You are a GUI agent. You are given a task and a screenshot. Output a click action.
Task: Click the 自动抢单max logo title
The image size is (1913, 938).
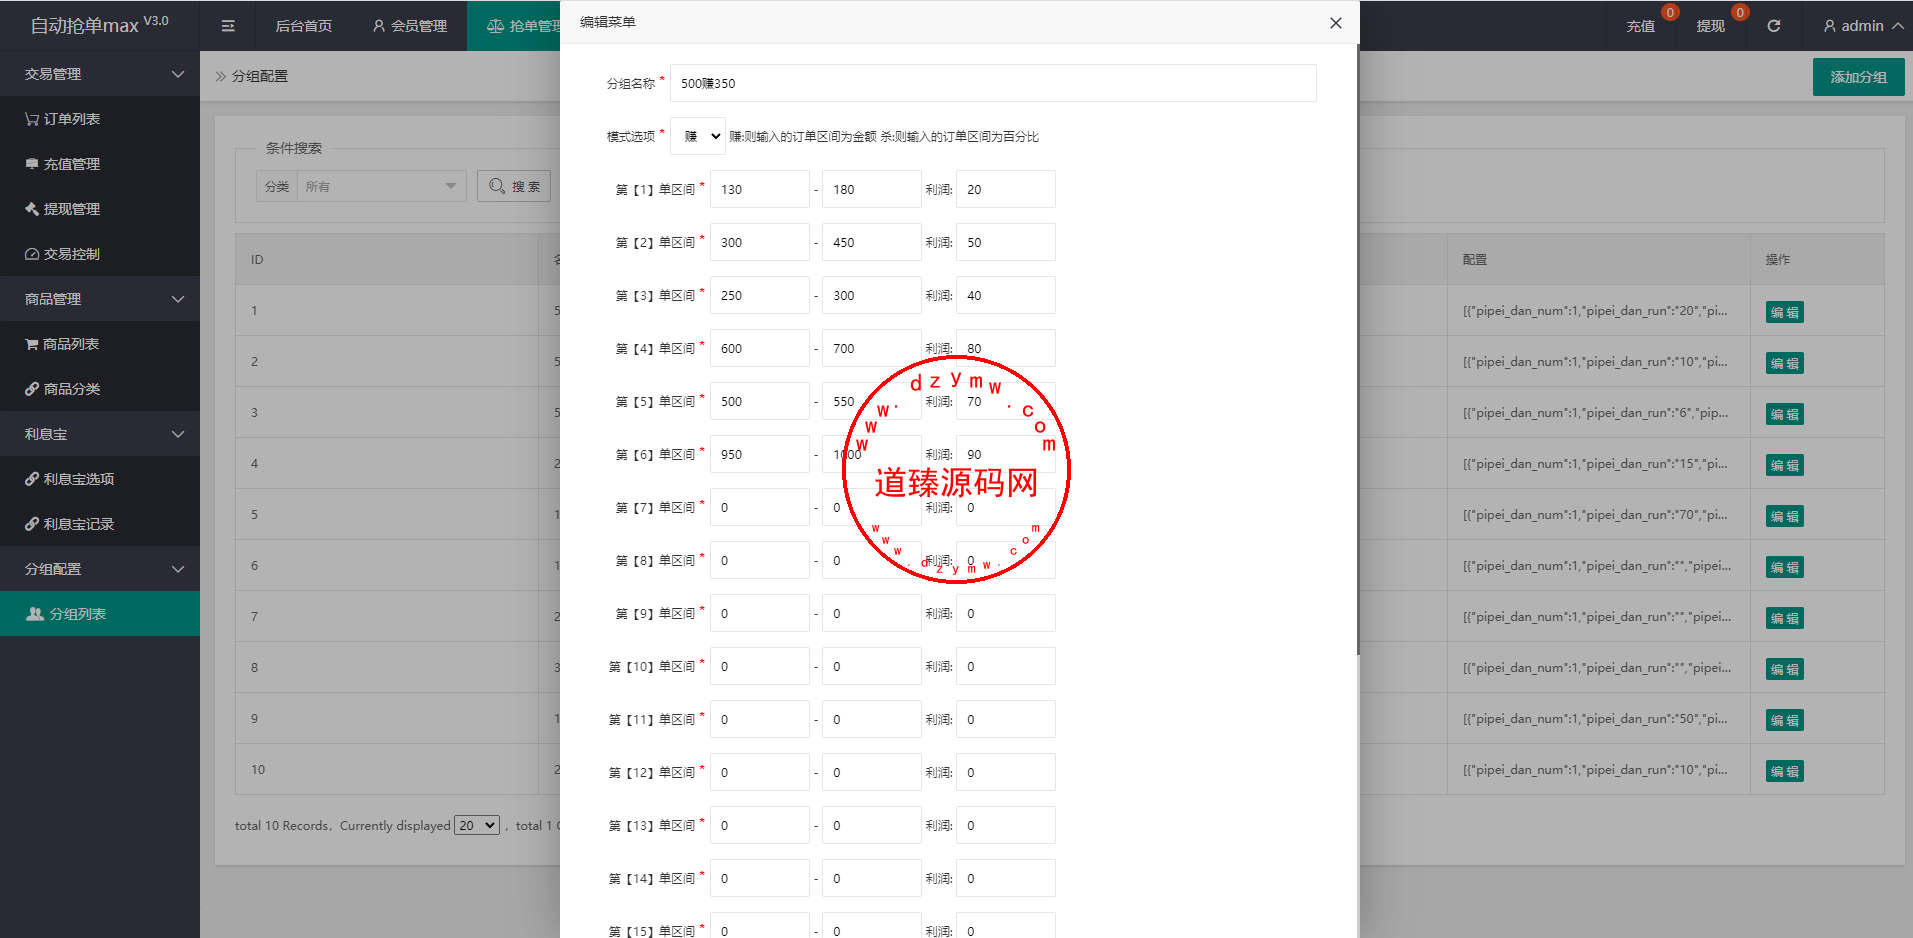(x=99, y=25)
